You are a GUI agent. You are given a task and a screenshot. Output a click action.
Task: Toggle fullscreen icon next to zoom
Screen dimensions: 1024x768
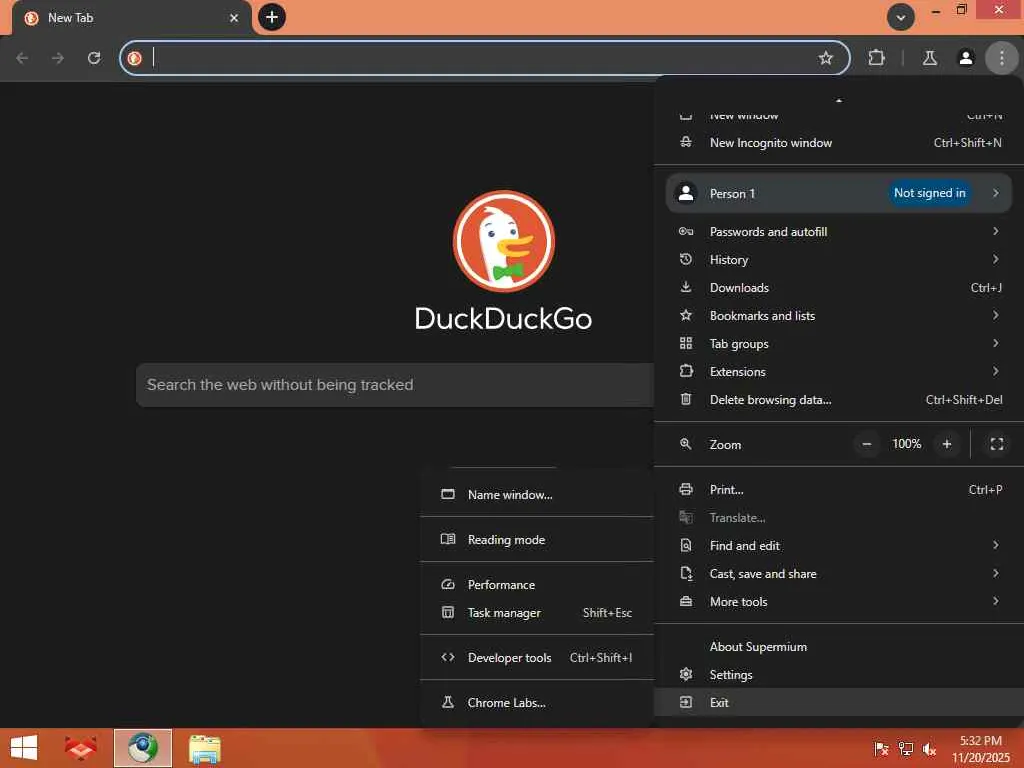(997, 444)
